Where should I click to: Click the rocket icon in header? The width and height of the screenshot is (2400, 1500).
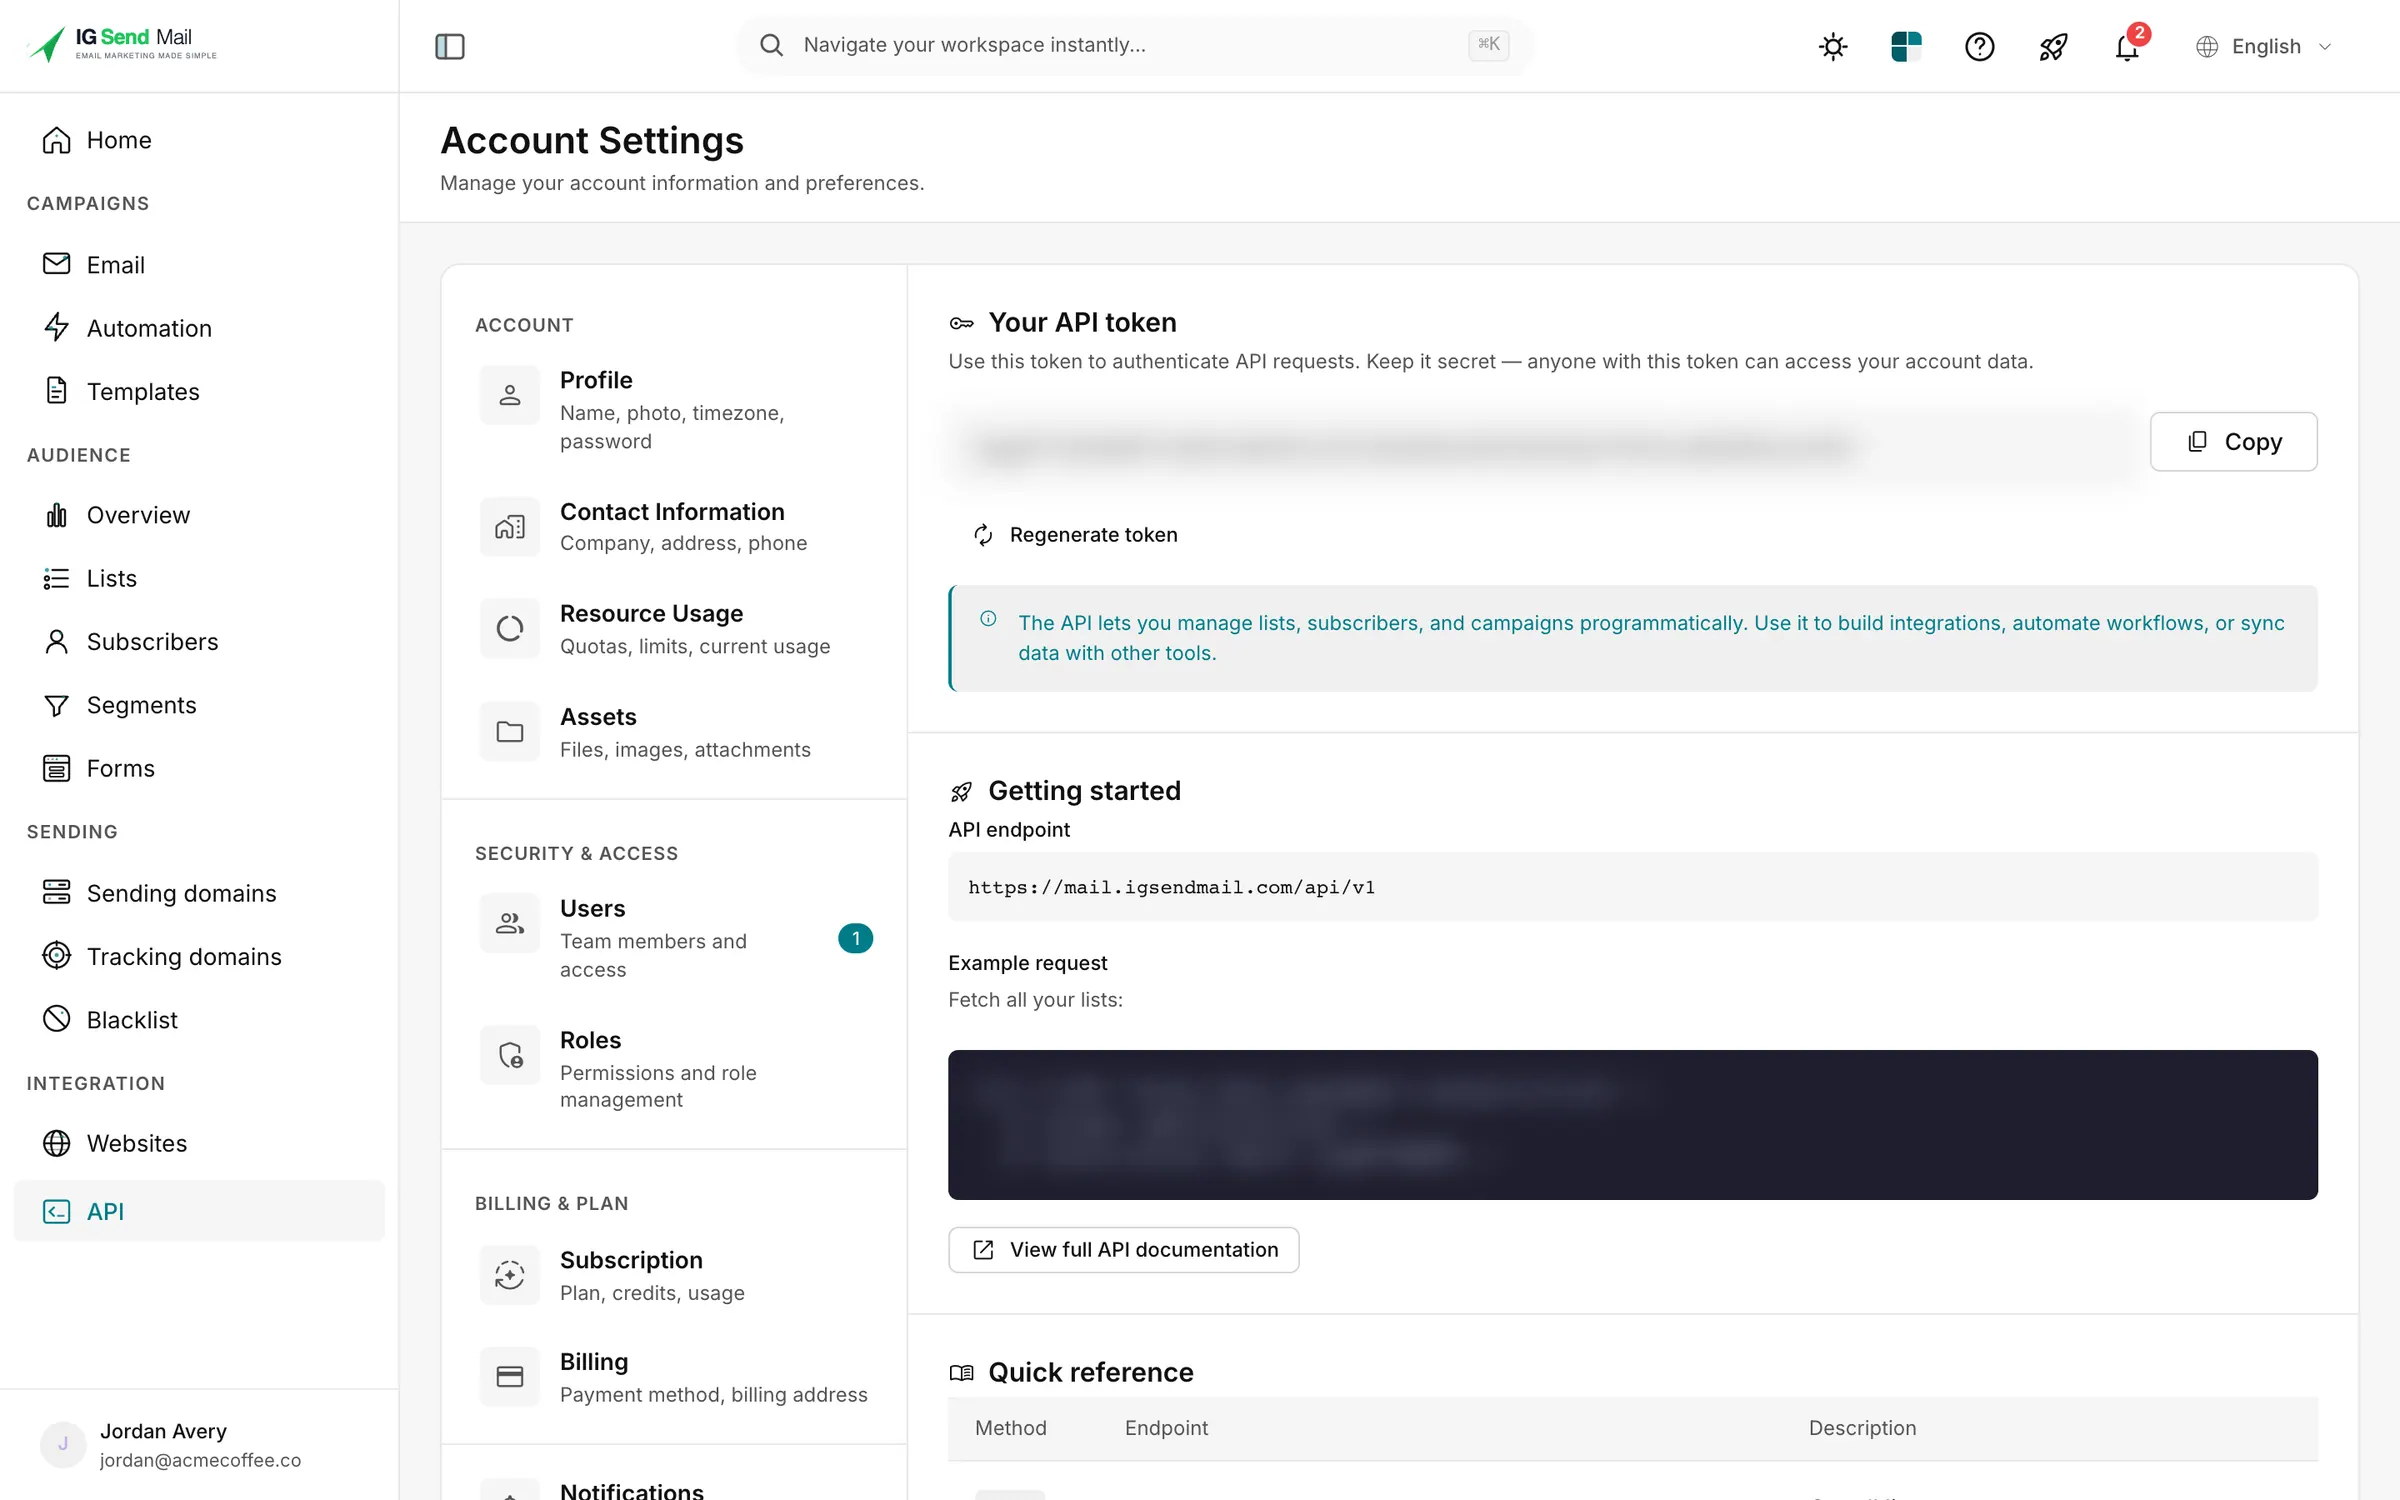[x=2053, y=46]
